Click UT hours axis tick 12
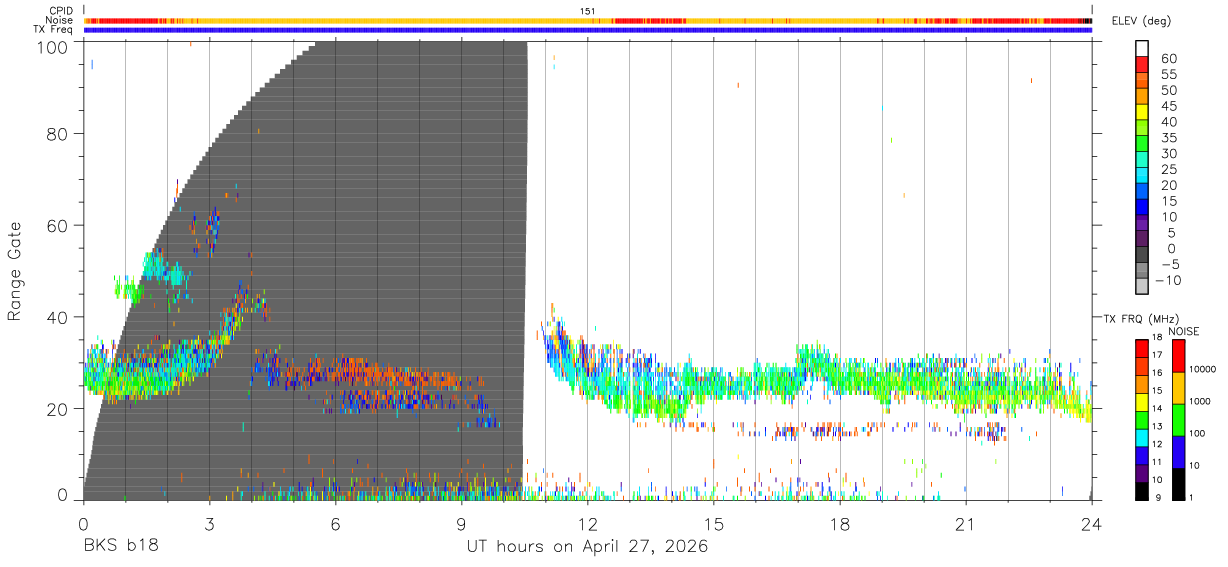The image size is (1228, 567). point(588,523)
